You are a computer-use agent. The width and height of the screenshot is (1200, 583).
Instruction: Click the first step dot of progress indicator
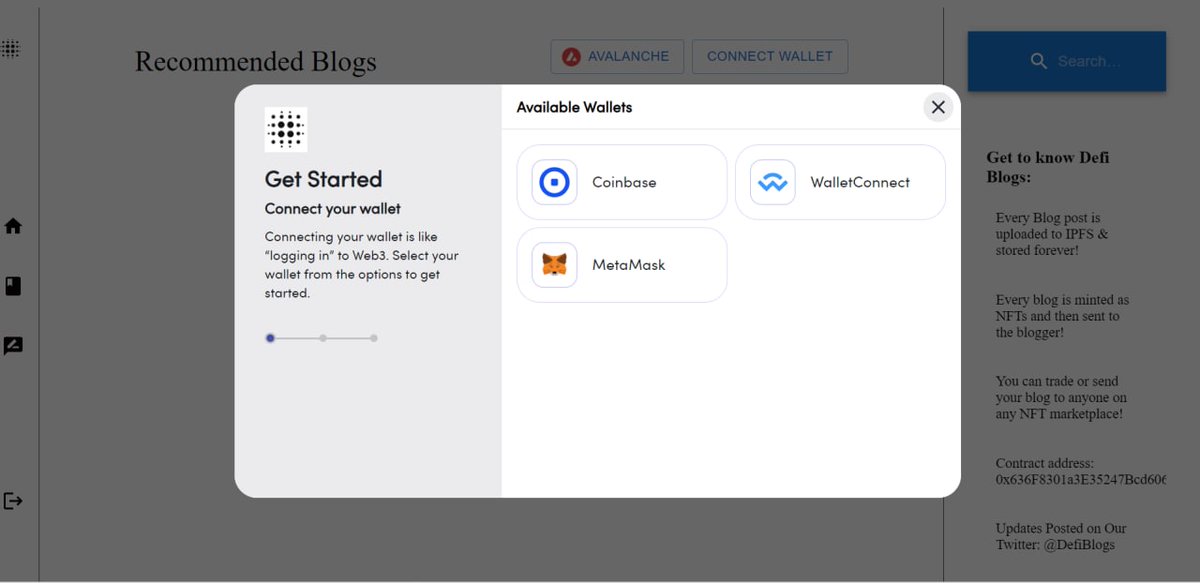tap(270, 338)
